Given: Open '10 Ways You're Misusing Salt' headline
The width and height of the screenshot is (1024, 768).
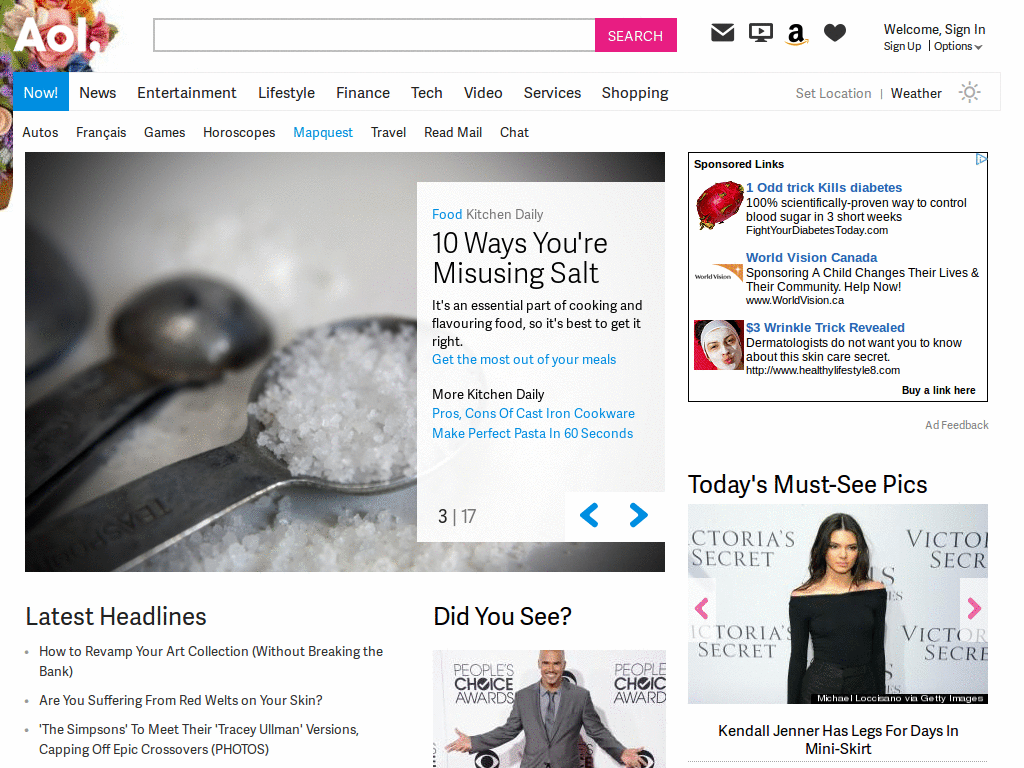Looking at the screenshot, I should pos(520,258).
